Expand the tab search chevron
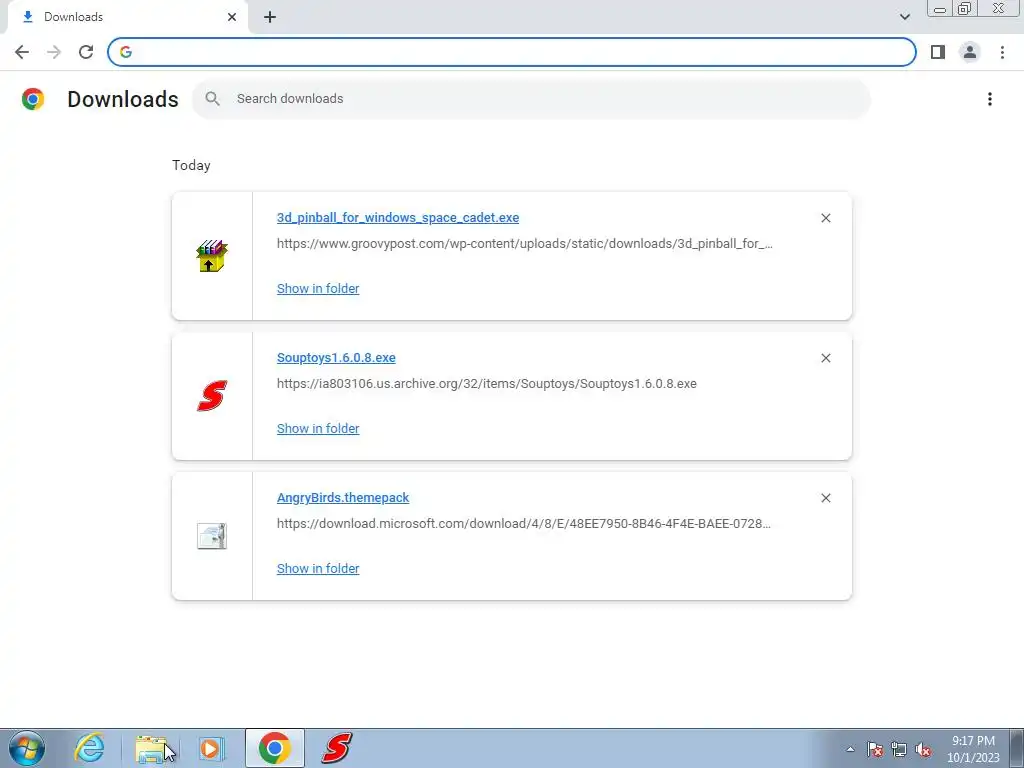Screen dimensions: 1024x768 pos(904,17)
